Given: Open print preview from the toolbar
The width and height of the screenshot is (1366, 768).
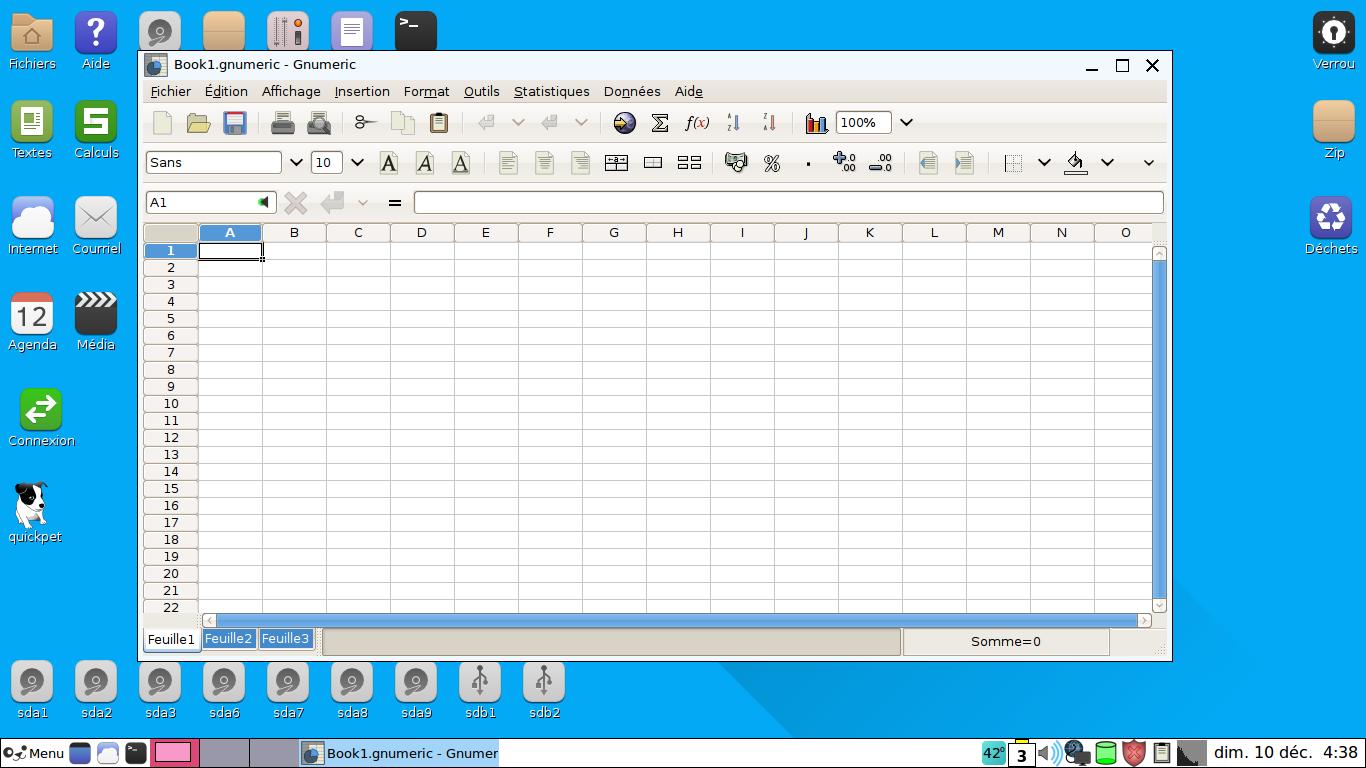Looking at the screenshot, I should (x=319, y=123).
